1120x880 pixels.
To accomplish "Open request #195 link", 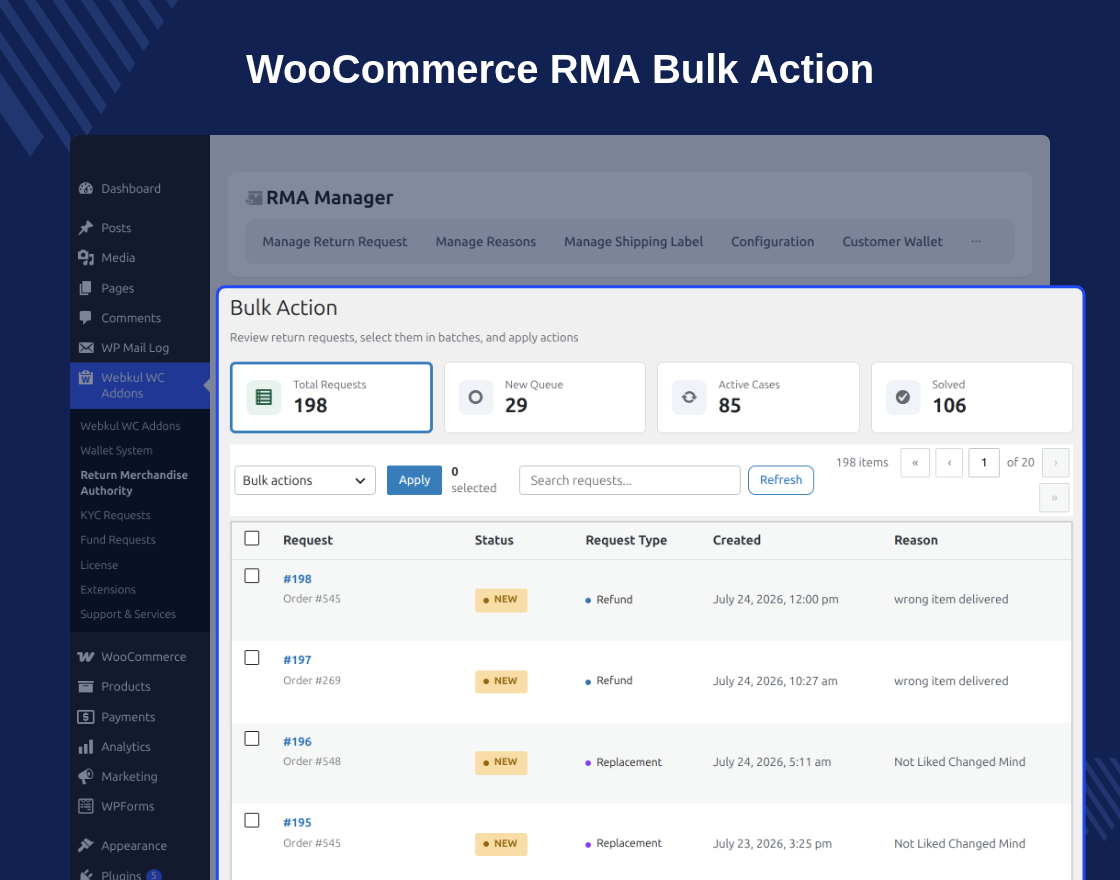I will [297, 823].
